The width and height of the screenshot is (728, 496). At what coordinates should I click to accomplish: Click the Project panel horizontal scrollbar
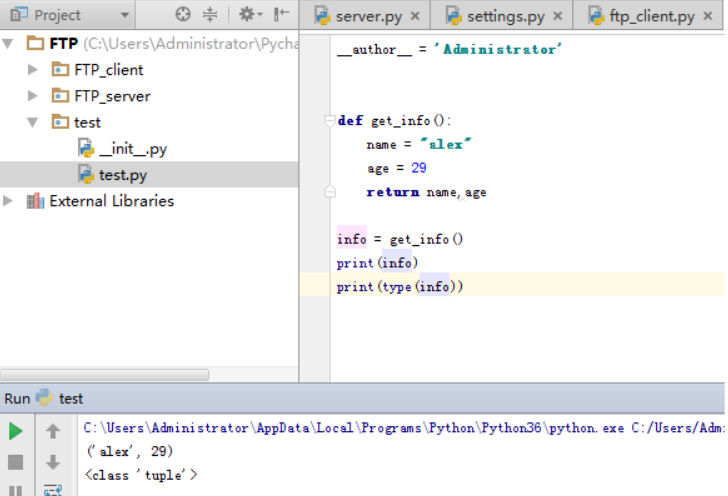(x=104, y=374)
